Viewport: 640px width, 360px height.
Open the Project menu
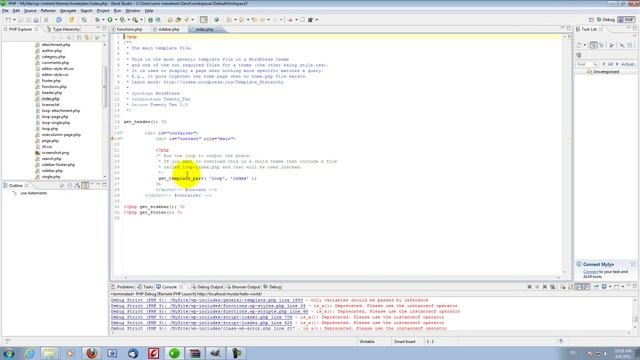tap(103, 11)
